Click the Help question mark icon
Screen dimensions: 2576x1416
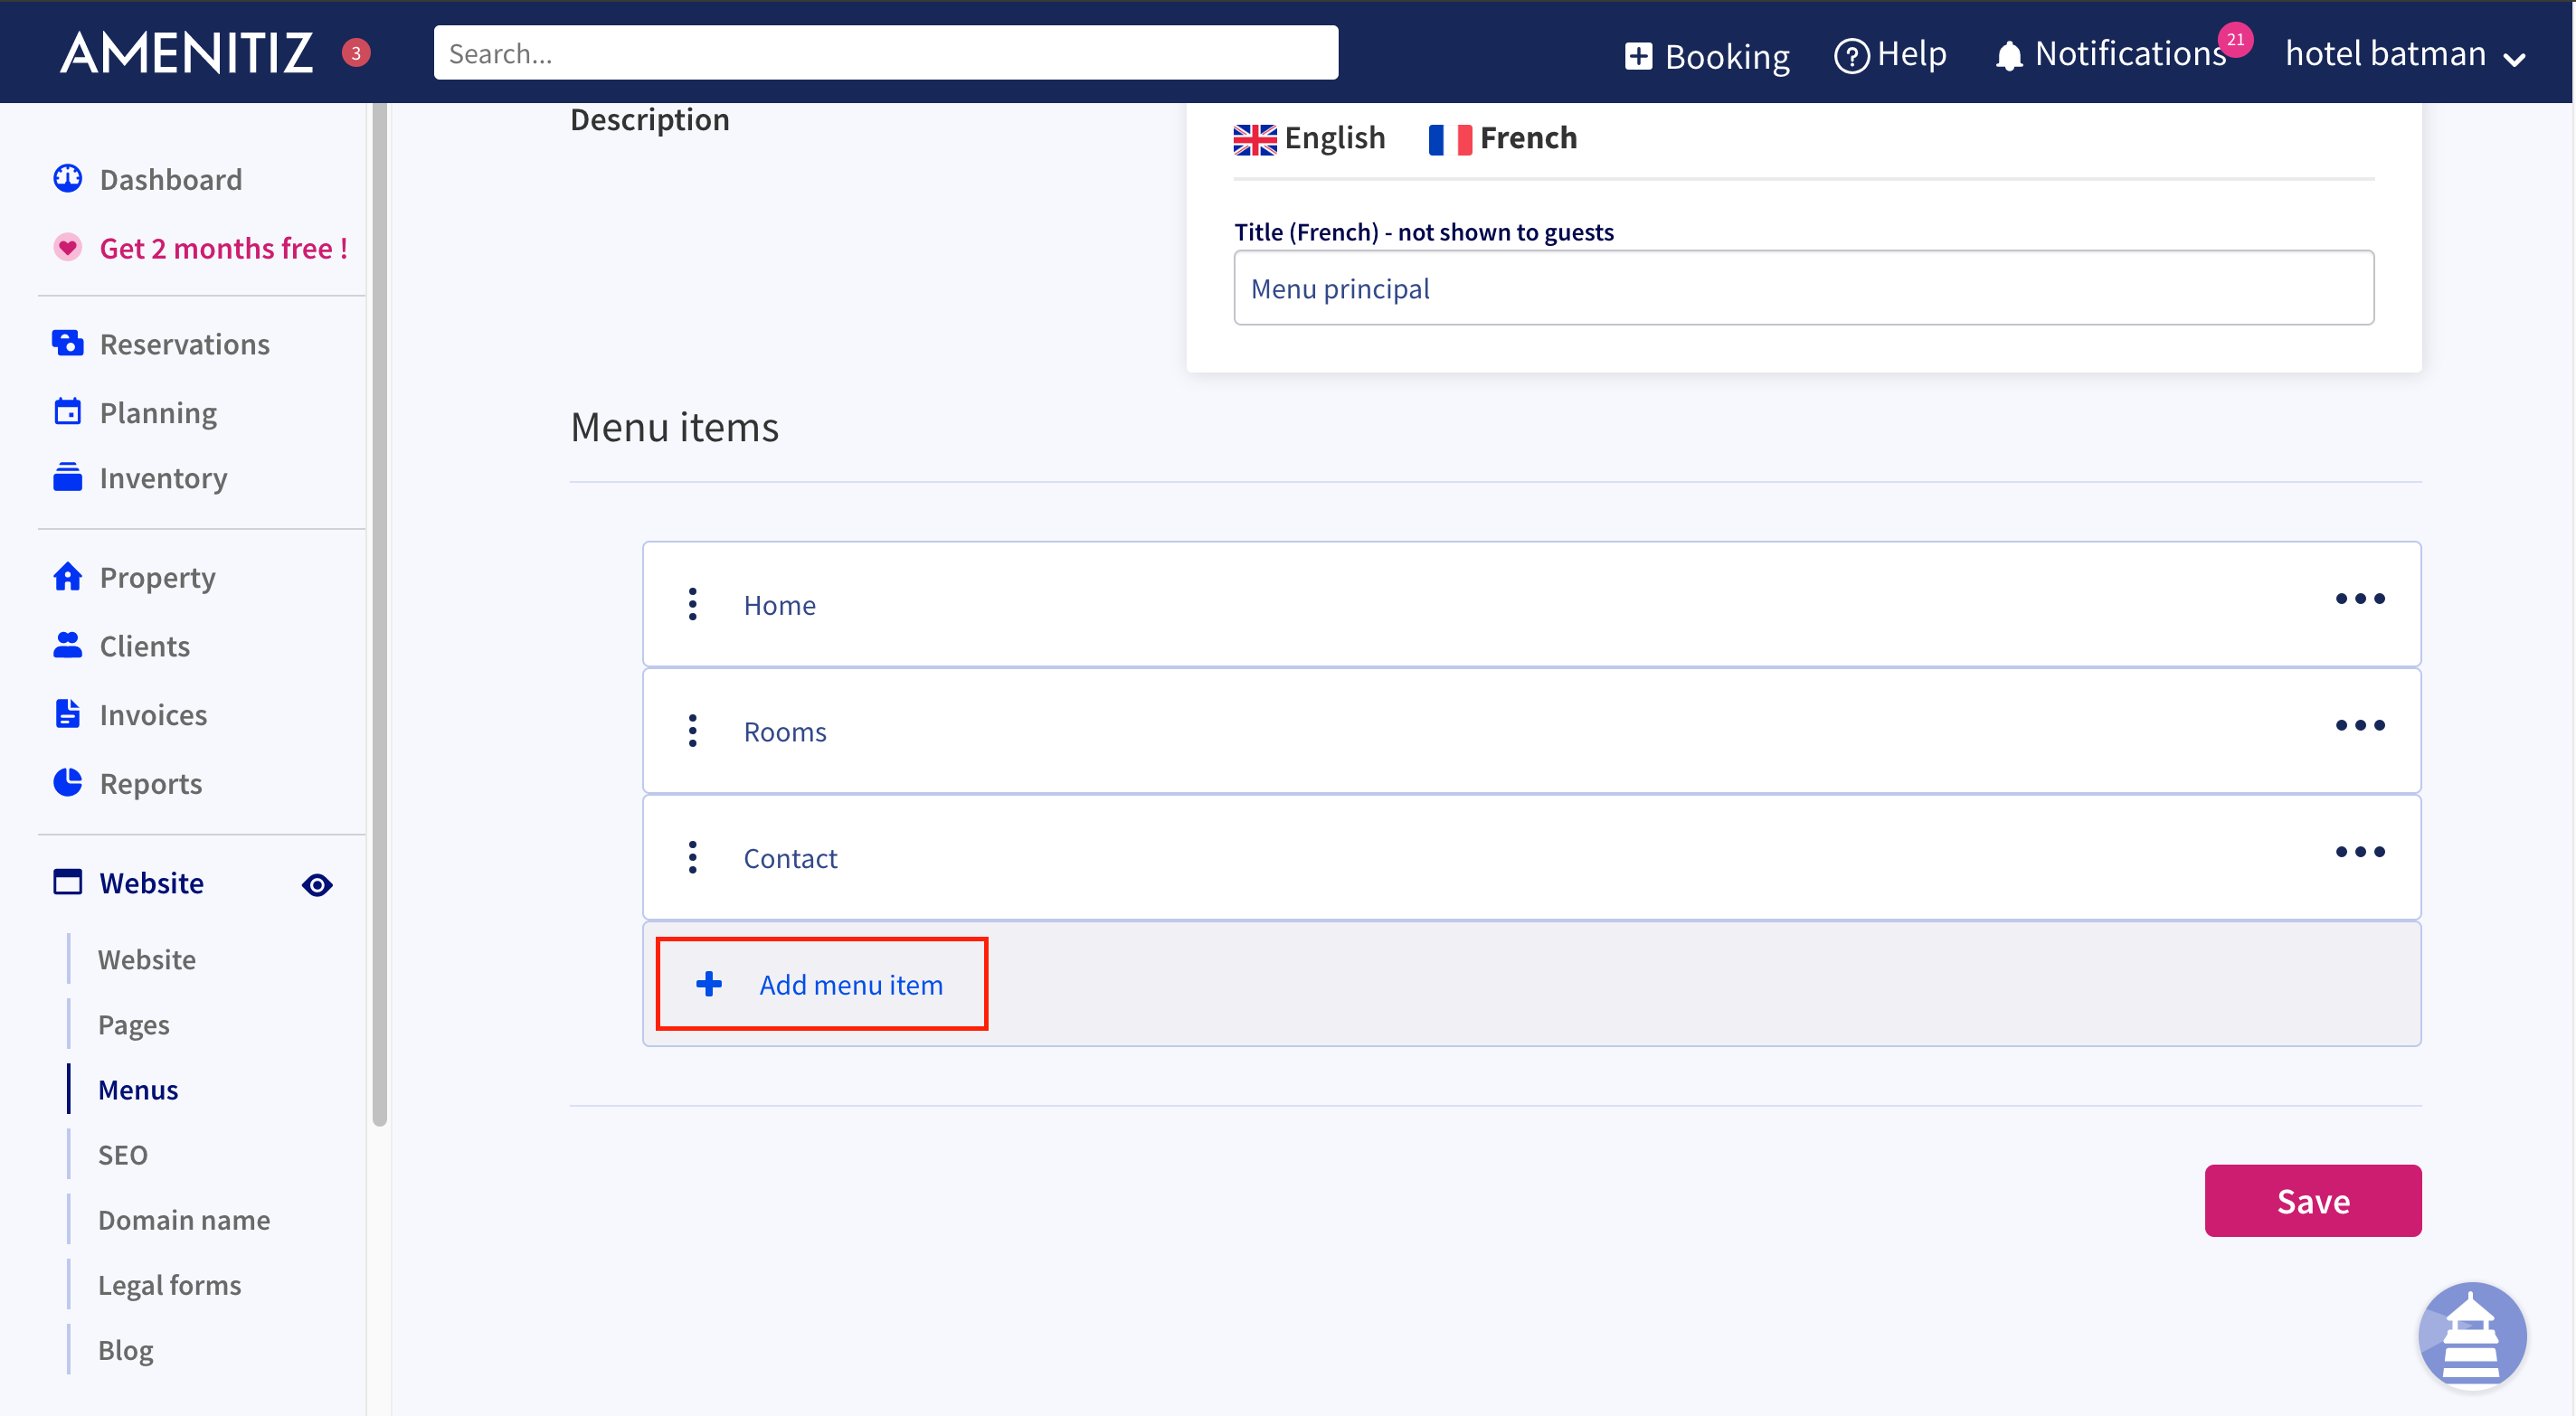(x=1851, y=56)
